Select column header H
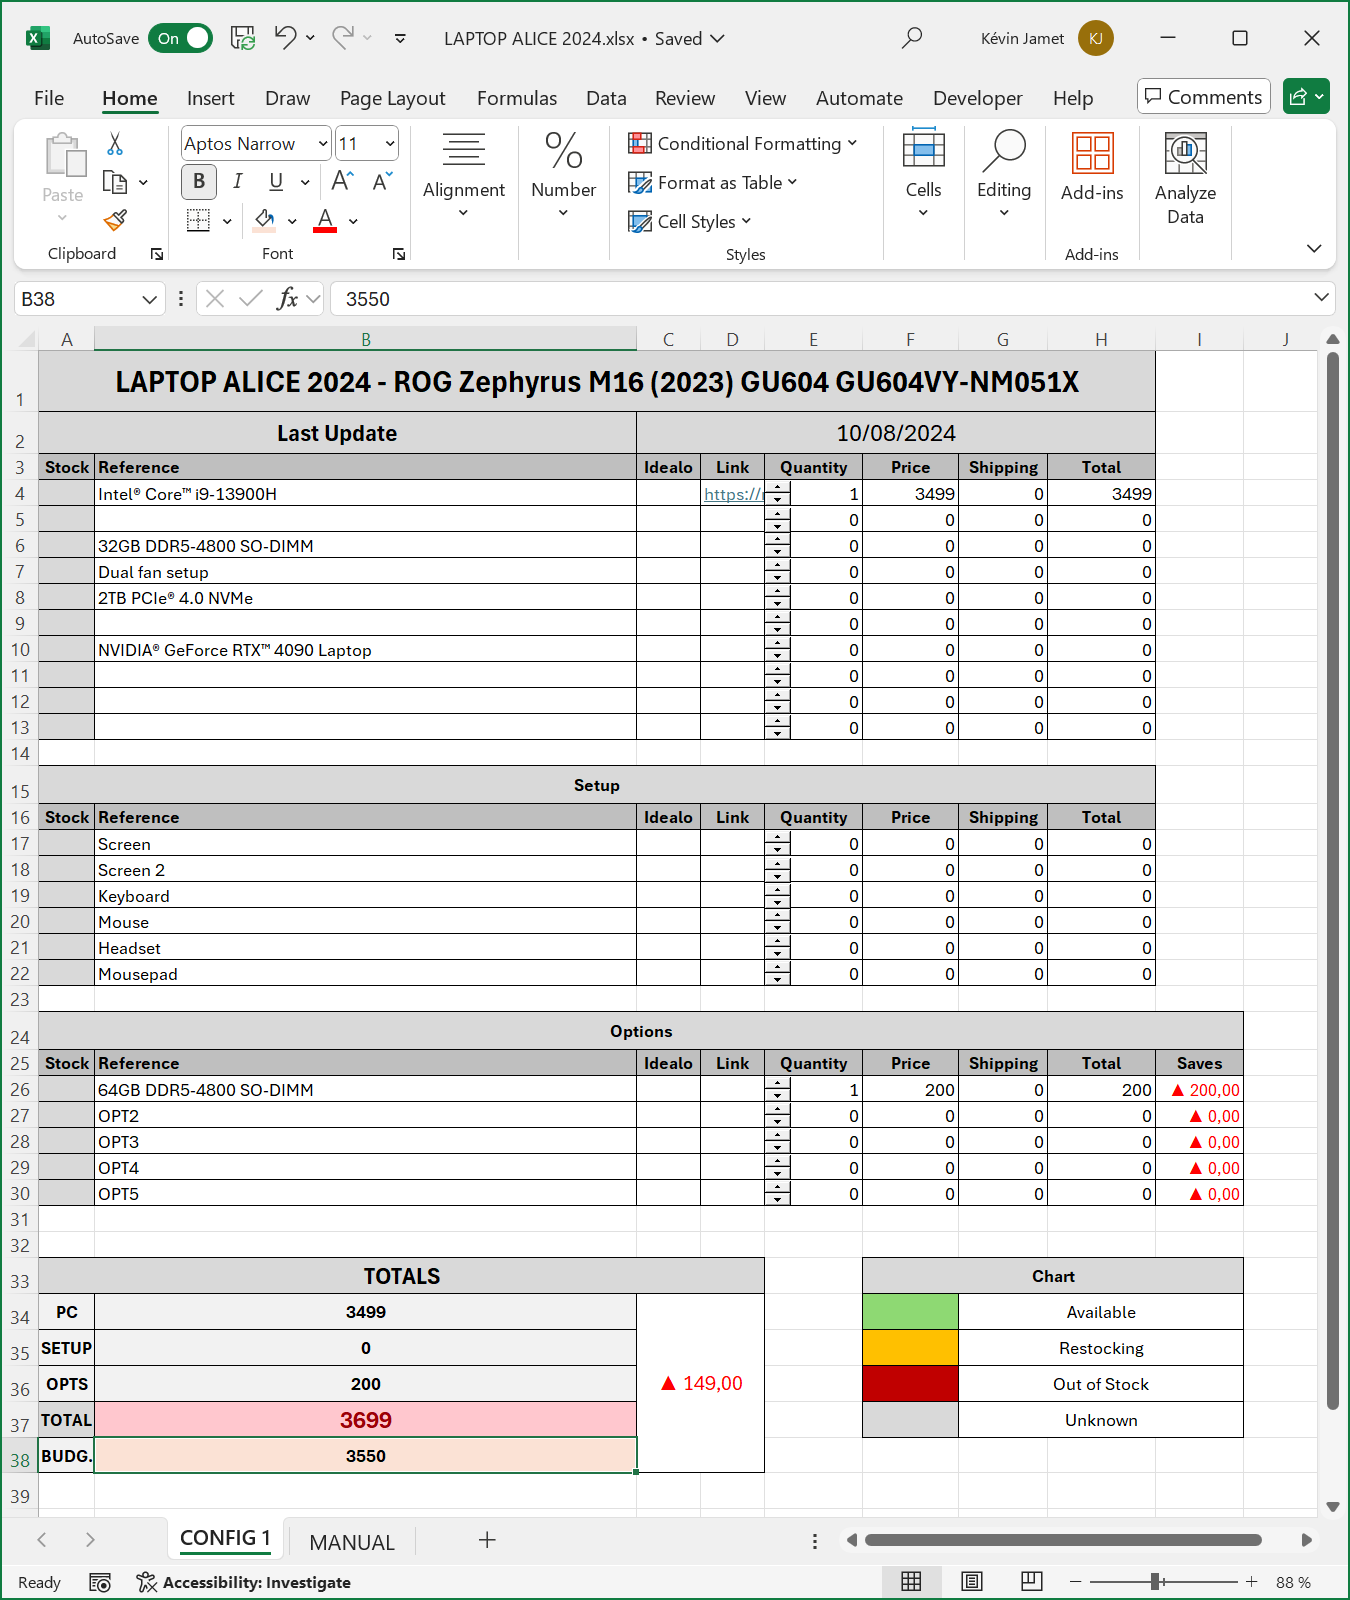This screenshot has height=1600, width=1350. [1101, 339]
